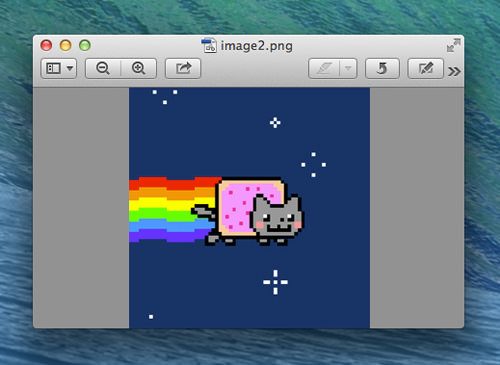The height and width of the screenshot is (365, 500).
Task: Show the Edit markup toolbar
Action: (x=426, y=69)
